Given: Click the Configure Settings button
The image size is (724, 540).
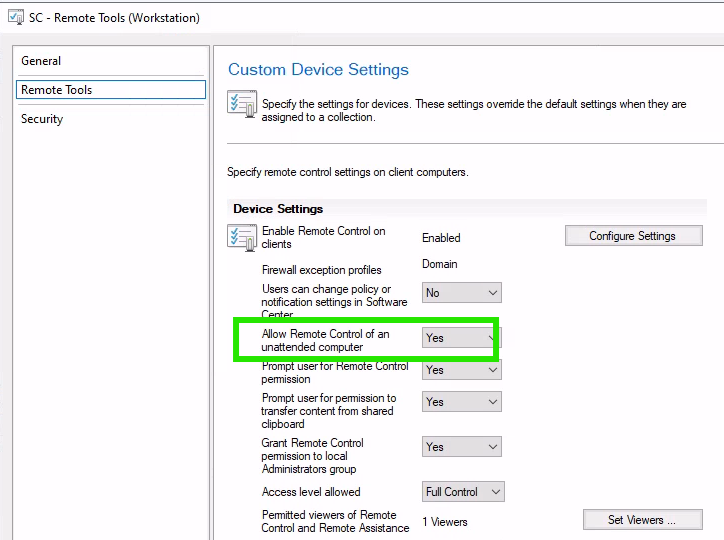Looking at the screenshot, I should tap(634, 236).
